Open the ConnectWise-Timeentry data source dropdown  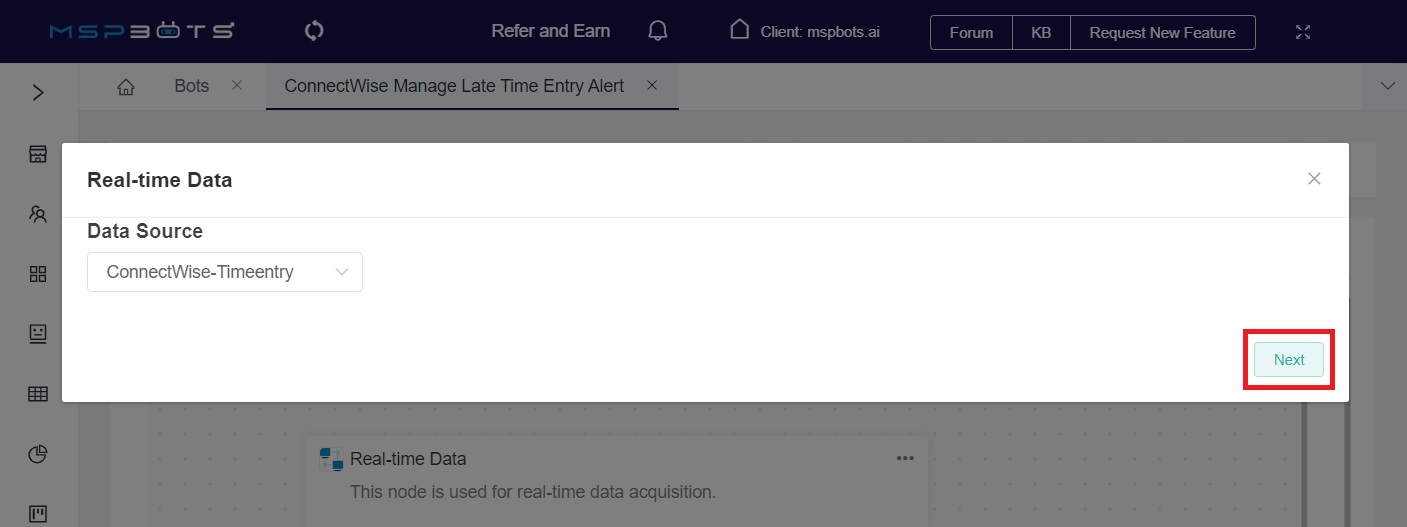225,272
